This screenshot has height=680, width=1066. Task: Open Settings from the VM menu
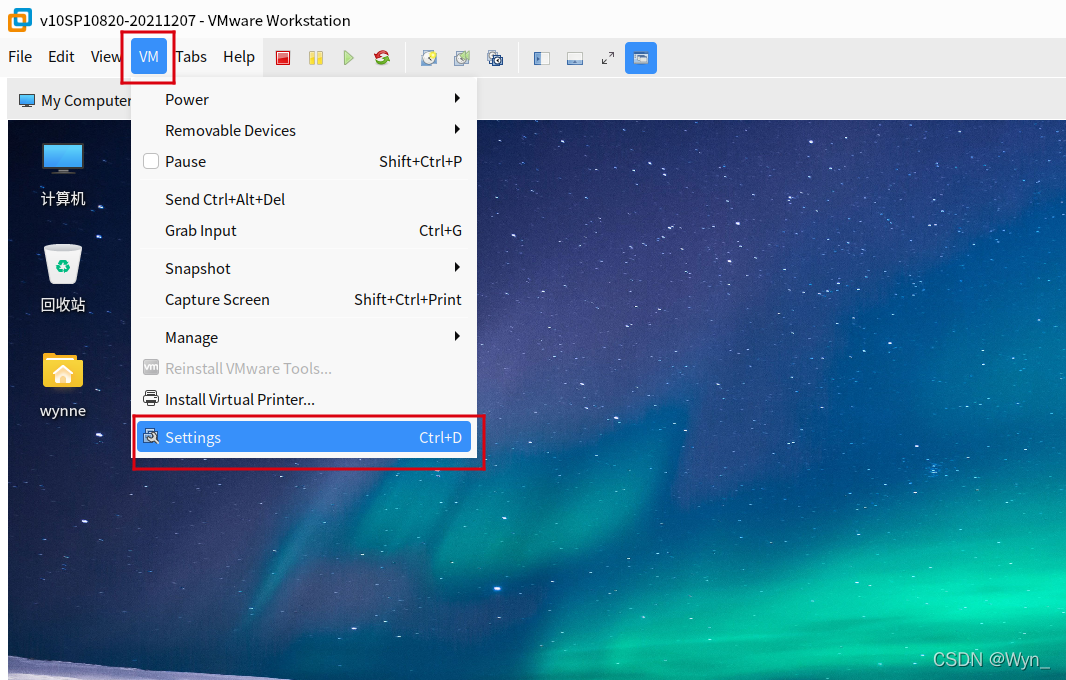click(304, 437)
